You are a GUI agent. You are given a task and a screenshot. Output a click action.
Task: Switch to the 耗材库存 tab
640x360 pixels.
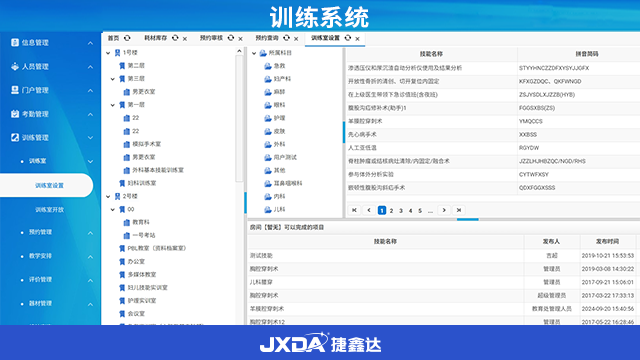tap(156, 38)
